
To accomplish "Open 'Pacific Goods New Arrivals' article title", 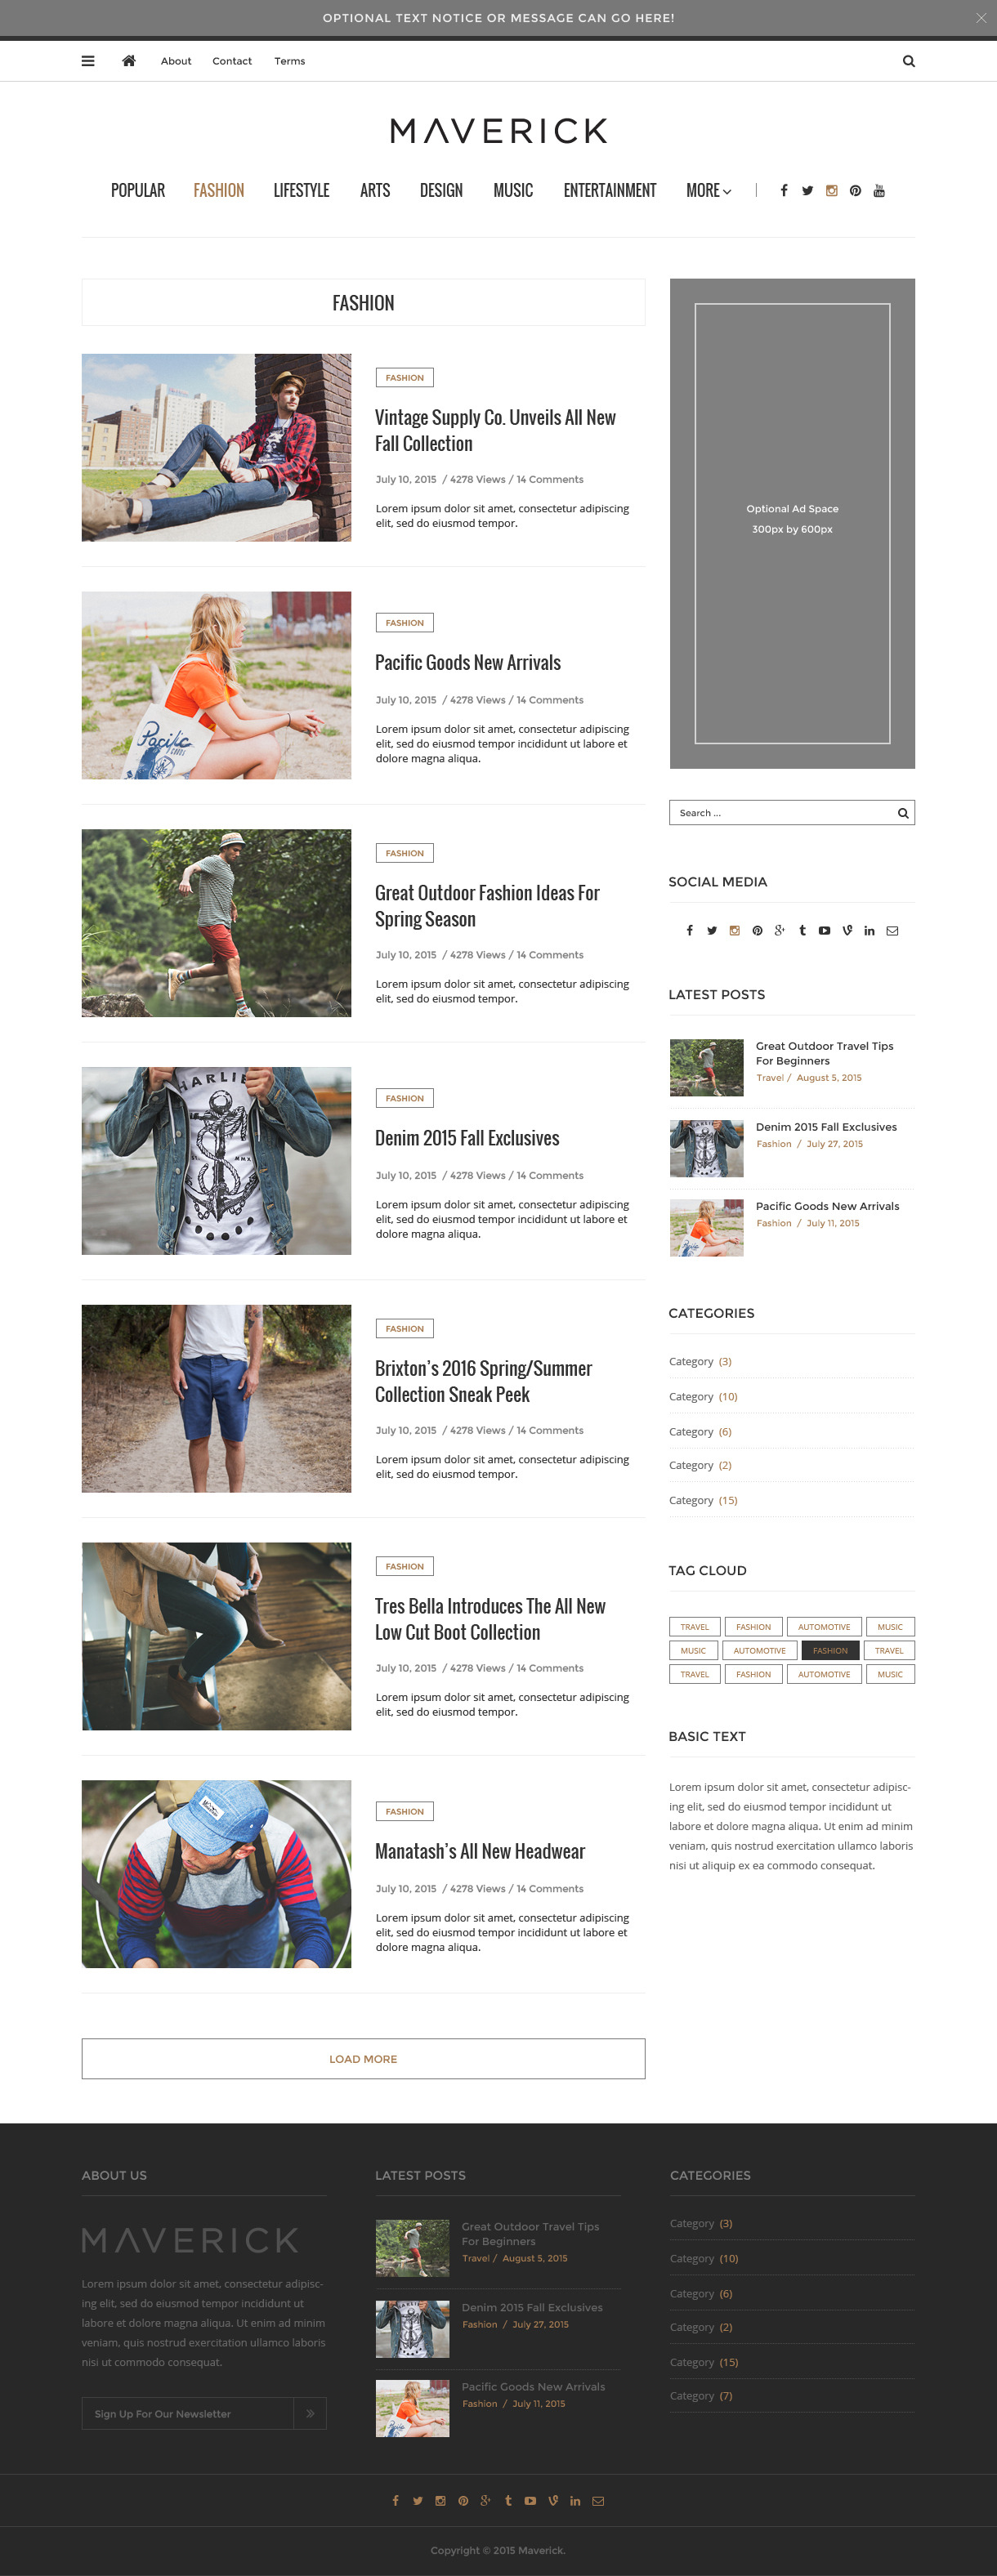I will coord(468,663).
